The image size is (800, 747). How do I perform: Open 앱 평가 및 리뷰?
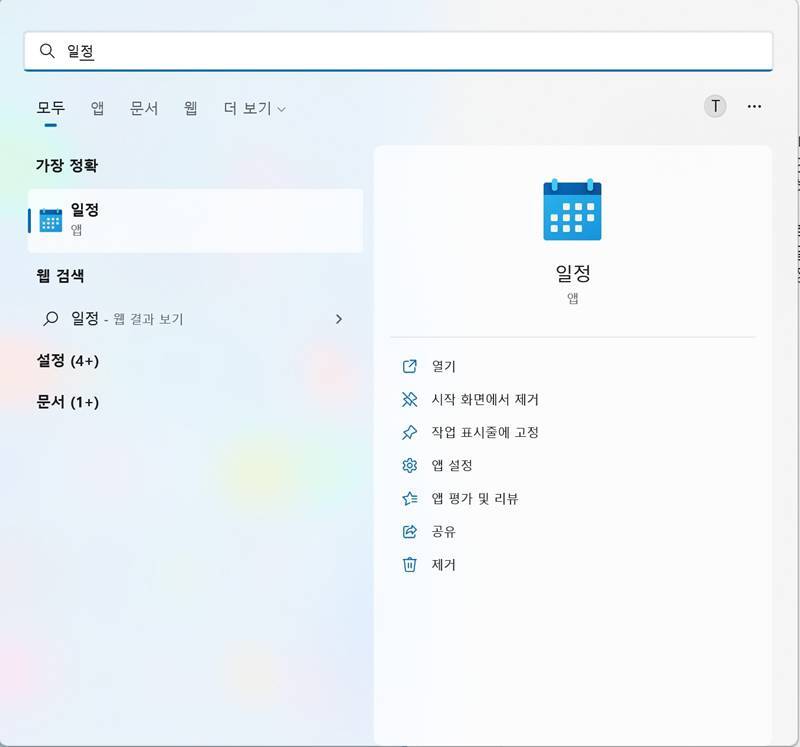coord(475,499)
